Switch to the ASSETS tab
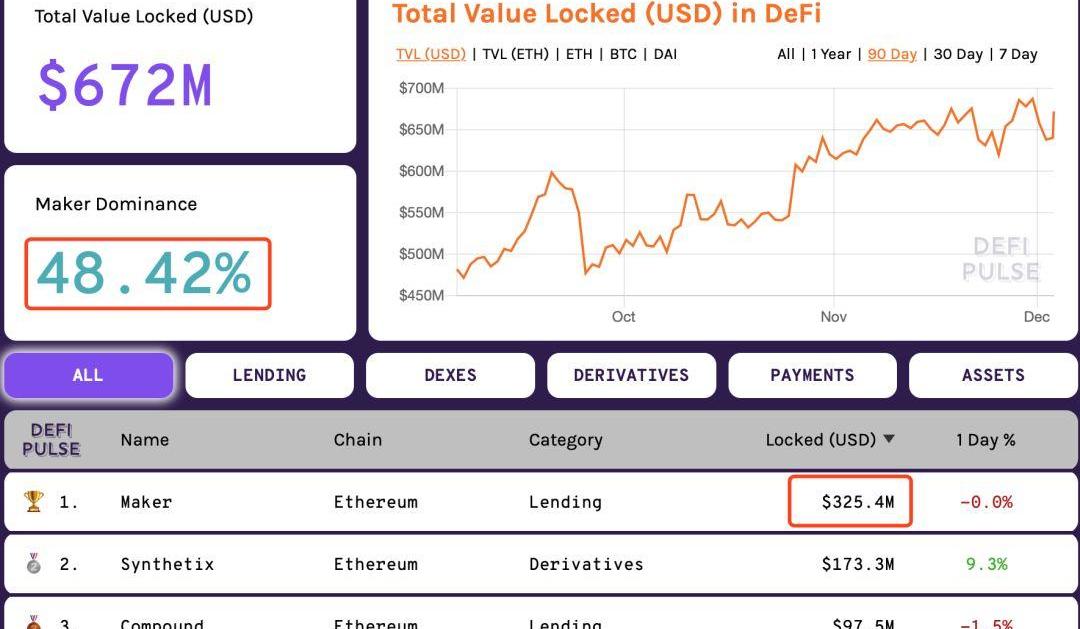 993,375
